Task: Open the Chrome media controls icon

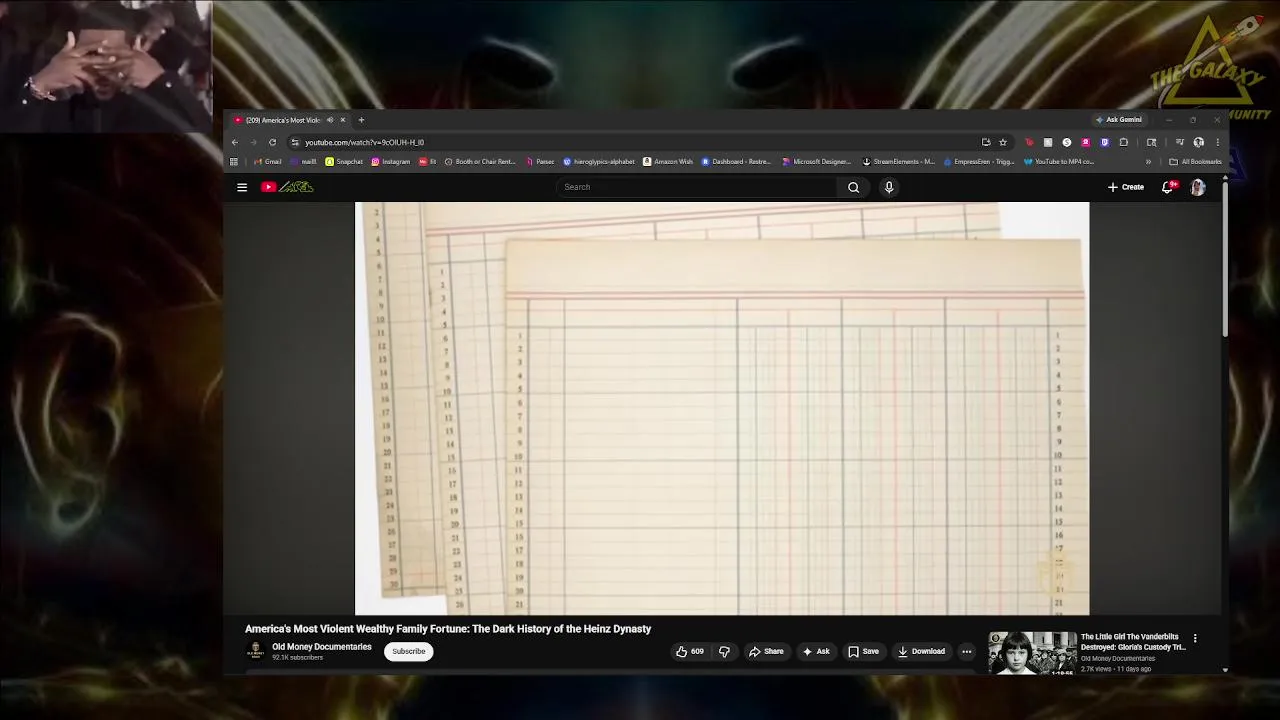Action: 1179,142
